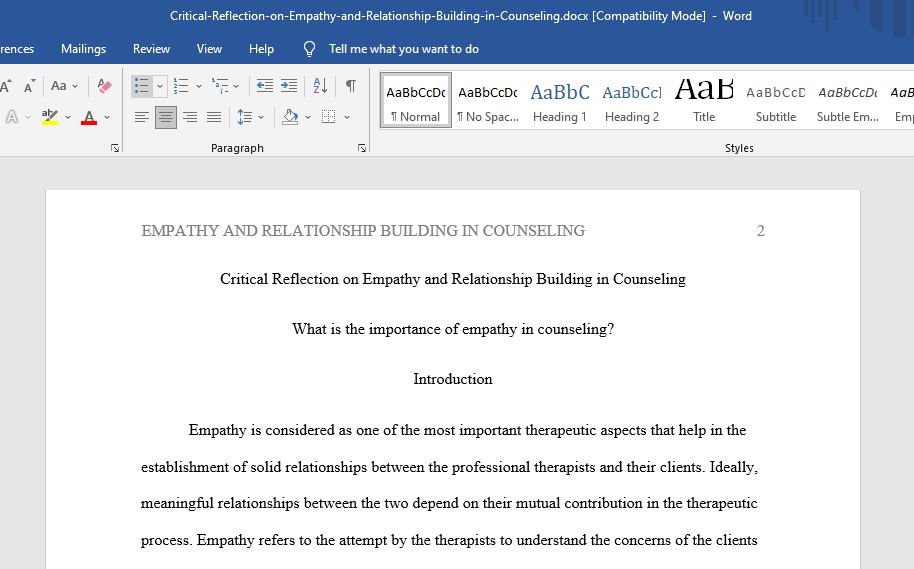The width and height of the screenshot is (914, 569).
Task: Toggle center alignment
Action: (x=166, y=117)
